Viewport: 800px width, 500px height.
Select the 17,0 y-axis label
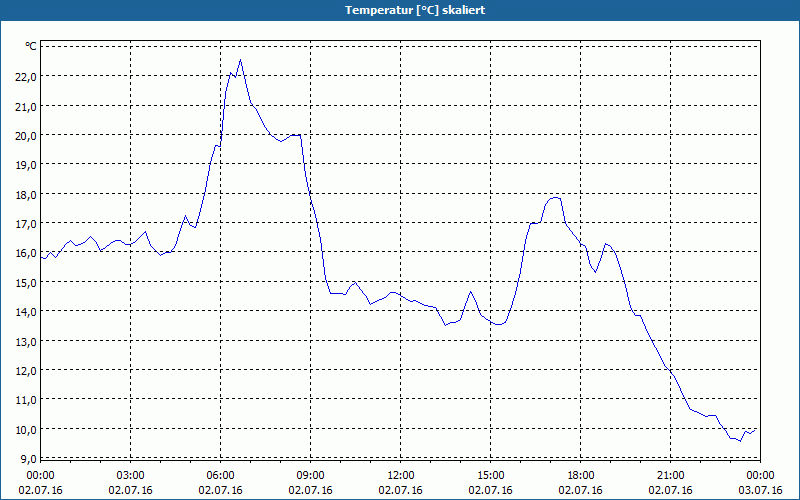(27, 223)
